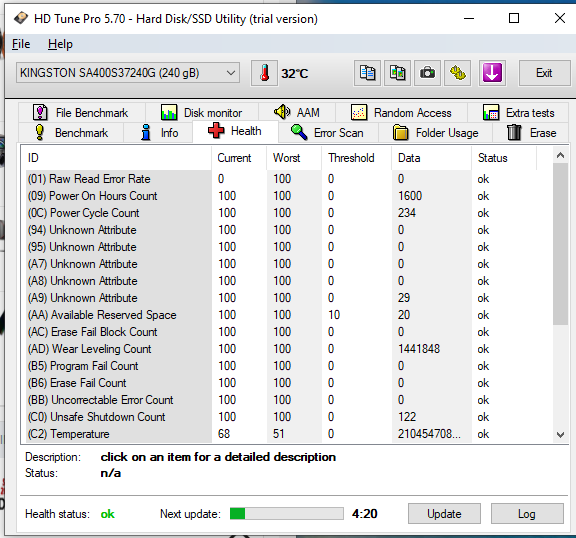Viewport: 576px width, 538px height.
Task: Switch to the Folder Usage tab
Action: [x=436, y=133]
